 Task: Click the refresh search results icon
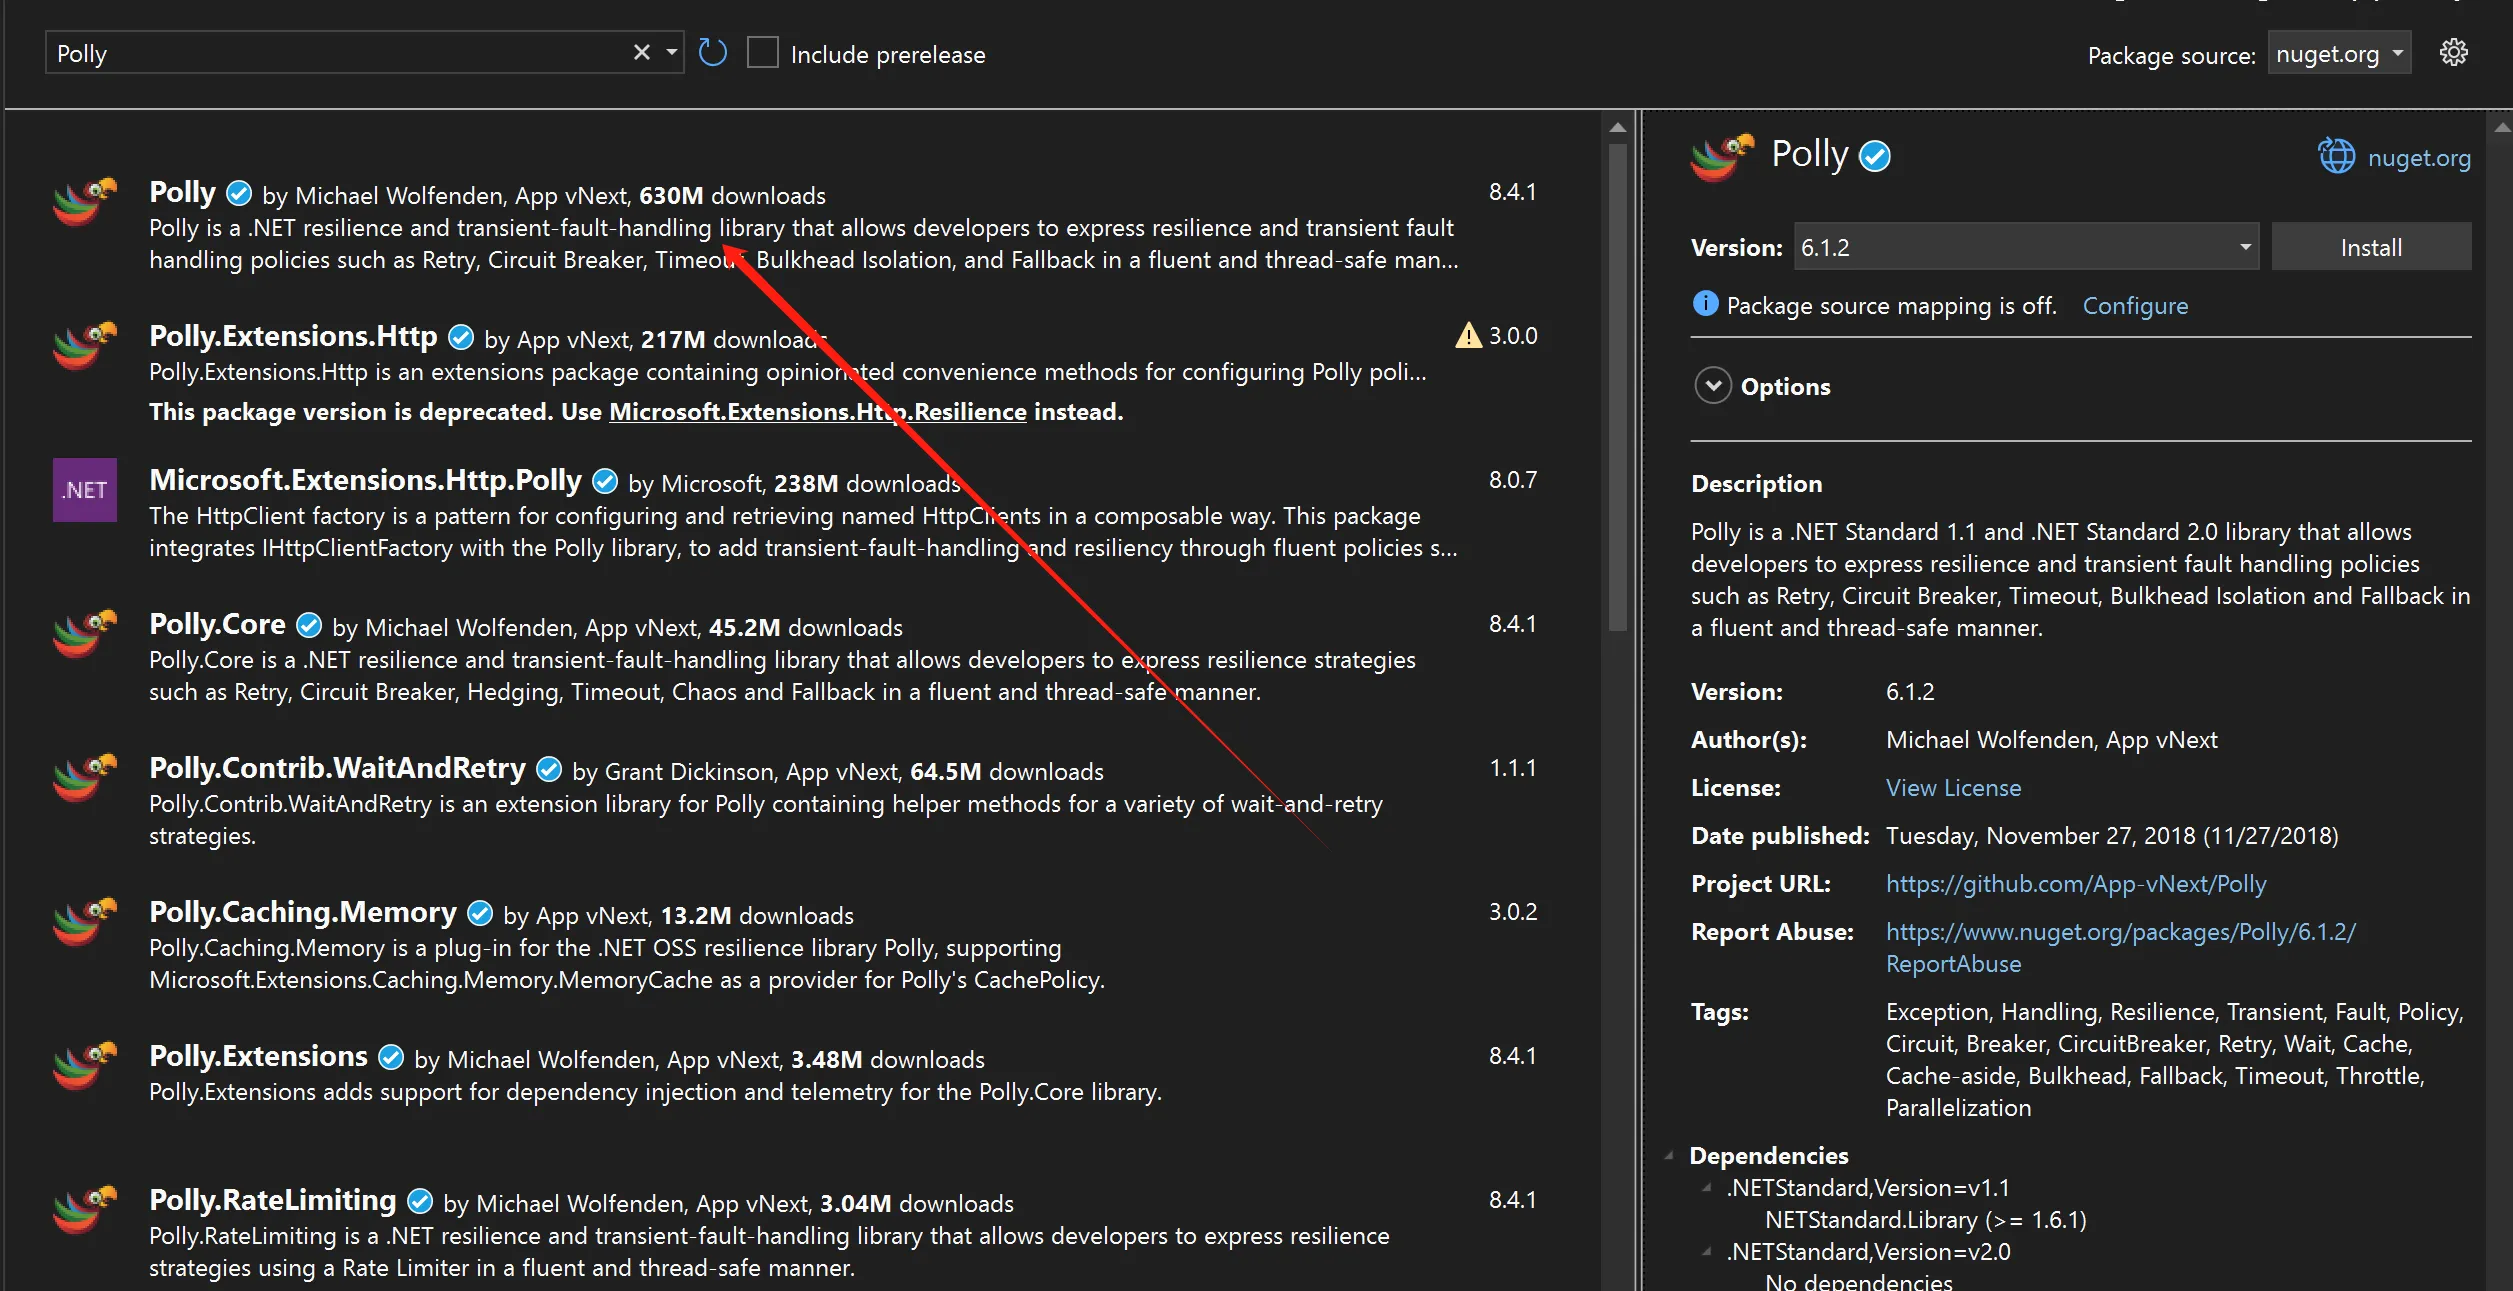pyautogui.click(x=712, y=53)
